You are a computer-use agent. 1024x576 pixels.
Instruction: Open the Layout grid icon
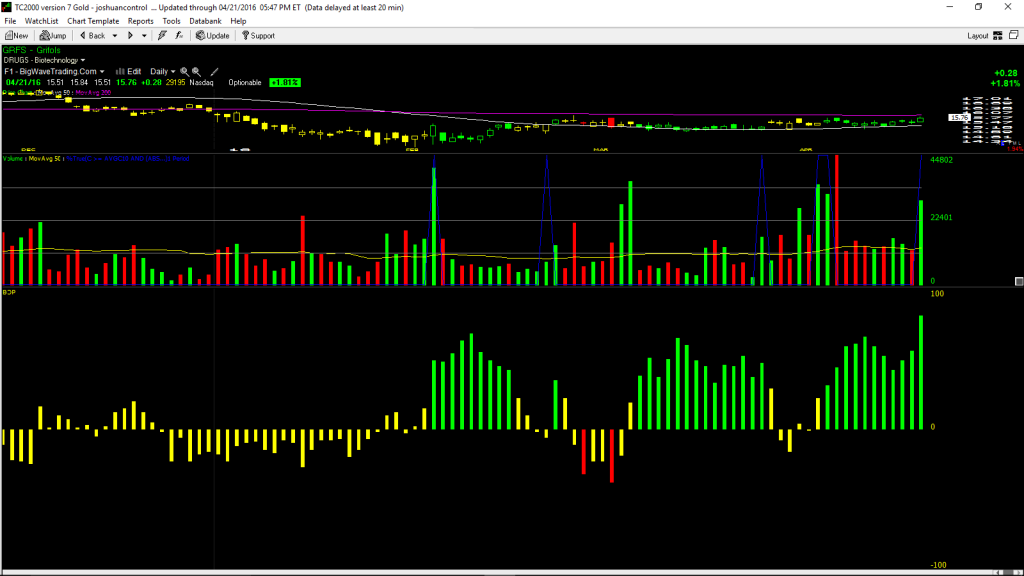998,36
